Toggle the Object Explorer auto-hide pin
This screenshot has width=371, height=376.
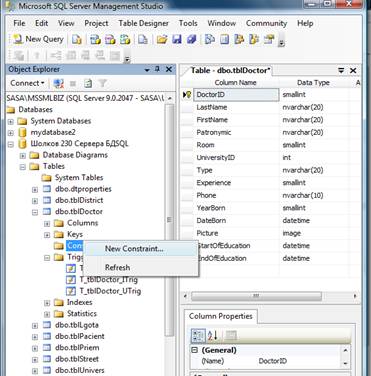tap(157, 69)
